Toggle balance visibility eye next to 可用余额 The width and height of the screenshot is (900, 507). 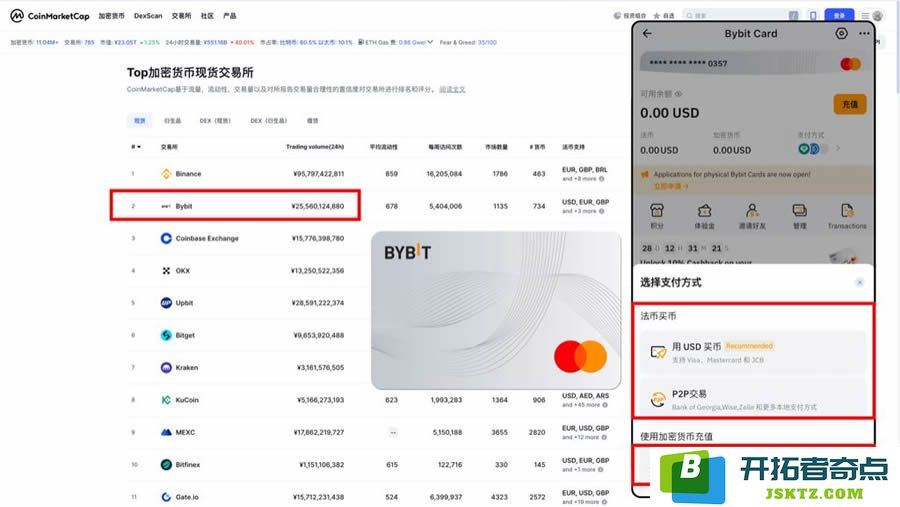[678, 94]
